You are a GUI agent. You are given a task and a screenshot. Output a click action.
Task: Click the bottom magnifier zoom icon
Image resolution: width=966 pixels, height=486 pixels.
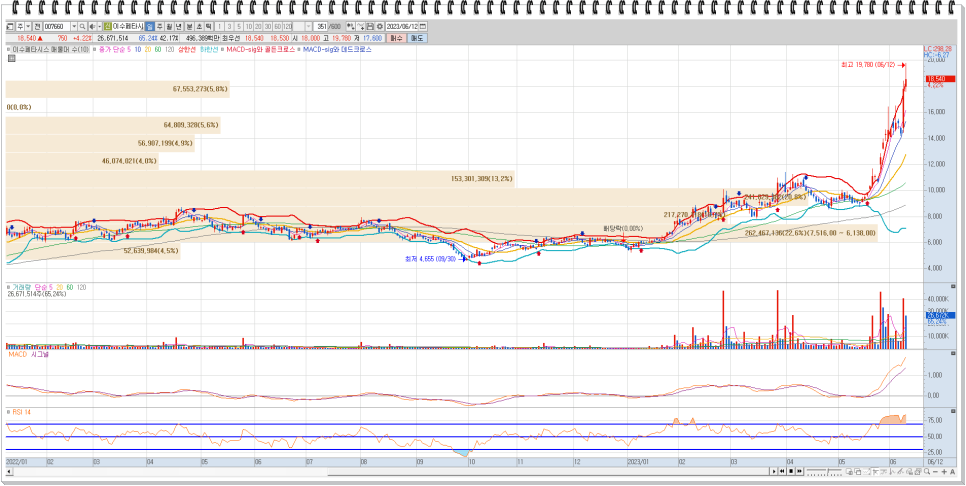[x=927, y=471]
